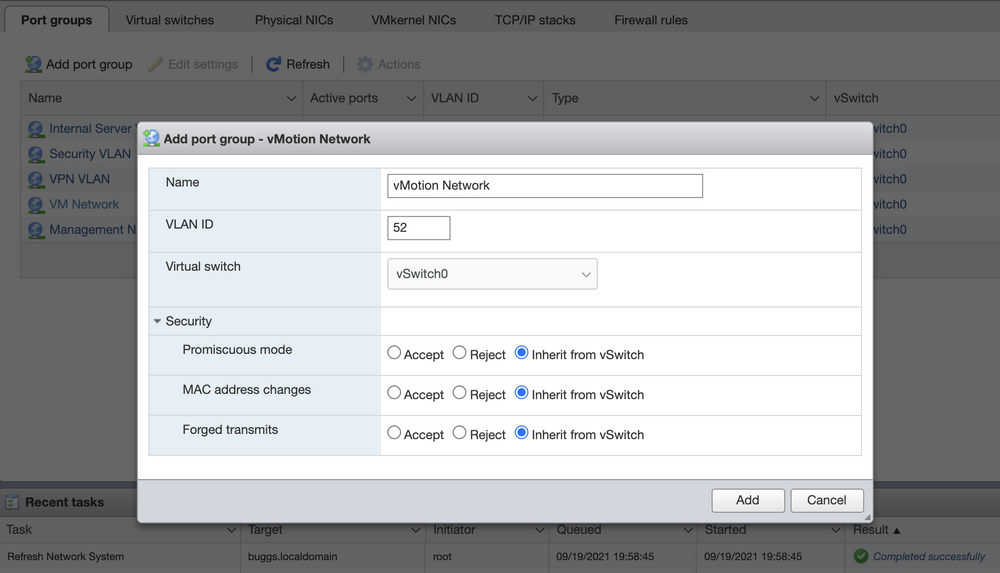1000x573 pixels.
Task: Select Reject for Promiscuous mode
Action: (459, 353)
